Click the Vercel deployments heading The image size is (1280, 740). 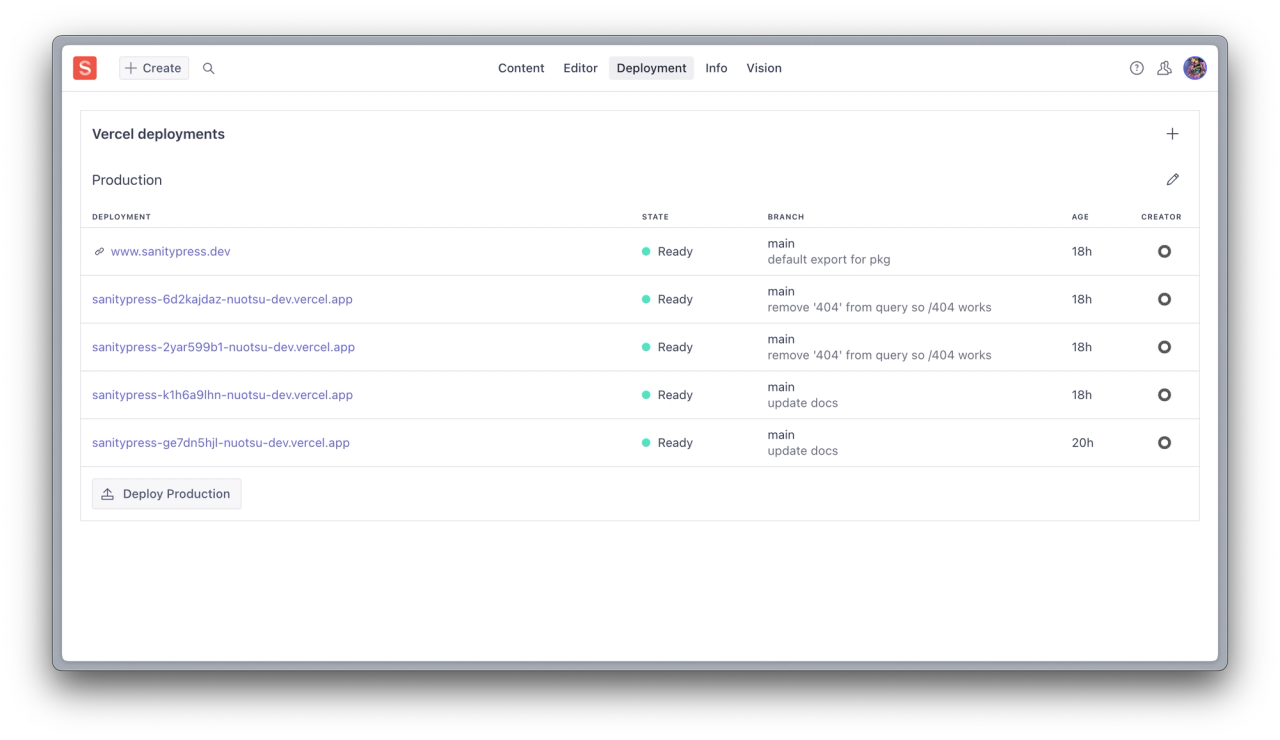pyautogui.click(x=158, y=134)
